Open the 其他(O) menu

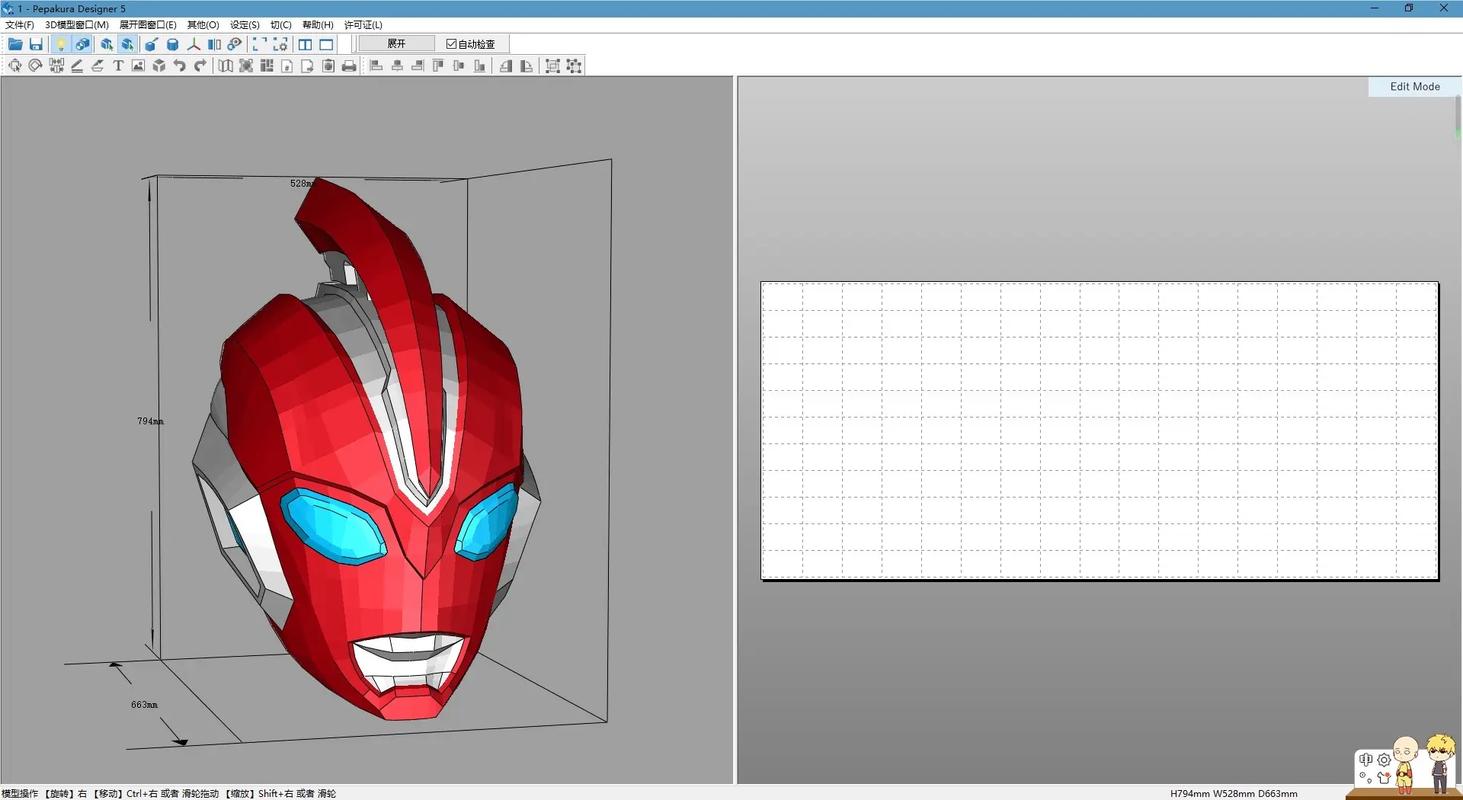(203, 25)
